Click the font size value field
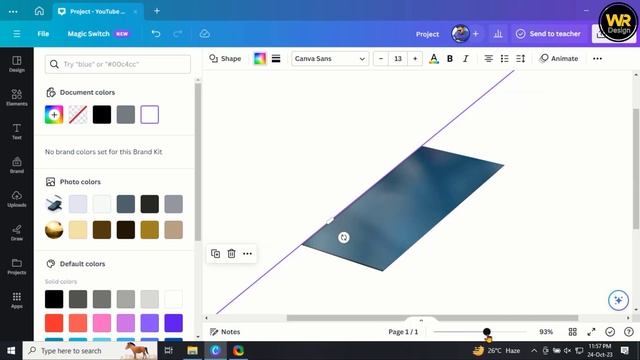 coord(398,59)
